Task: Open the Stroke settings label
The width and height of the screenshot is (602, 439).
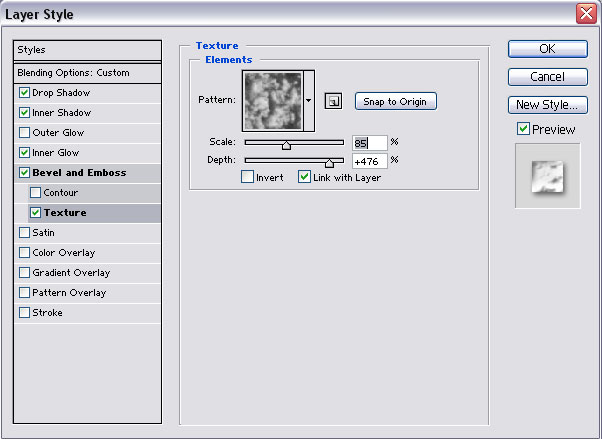Action: (47, 312)
